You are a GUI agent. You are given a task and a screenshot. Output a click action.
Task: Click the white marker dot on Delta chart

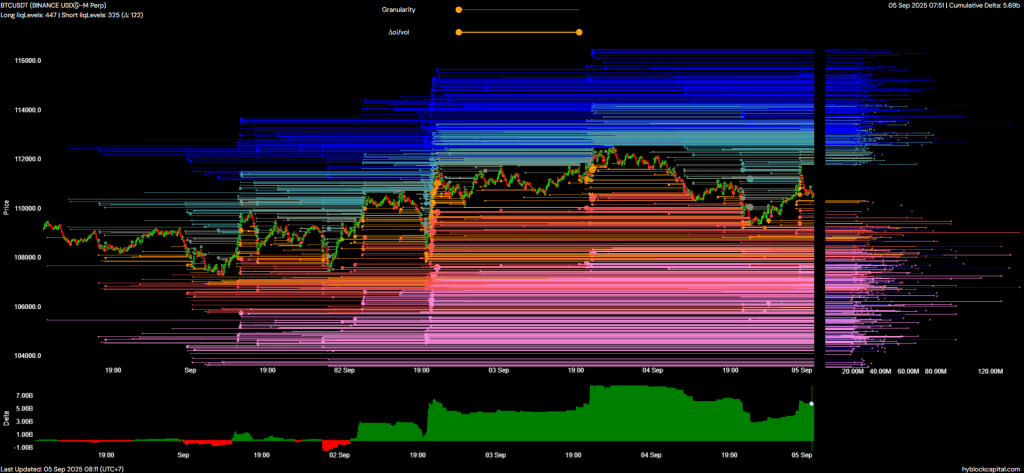(x=812, y=403)
